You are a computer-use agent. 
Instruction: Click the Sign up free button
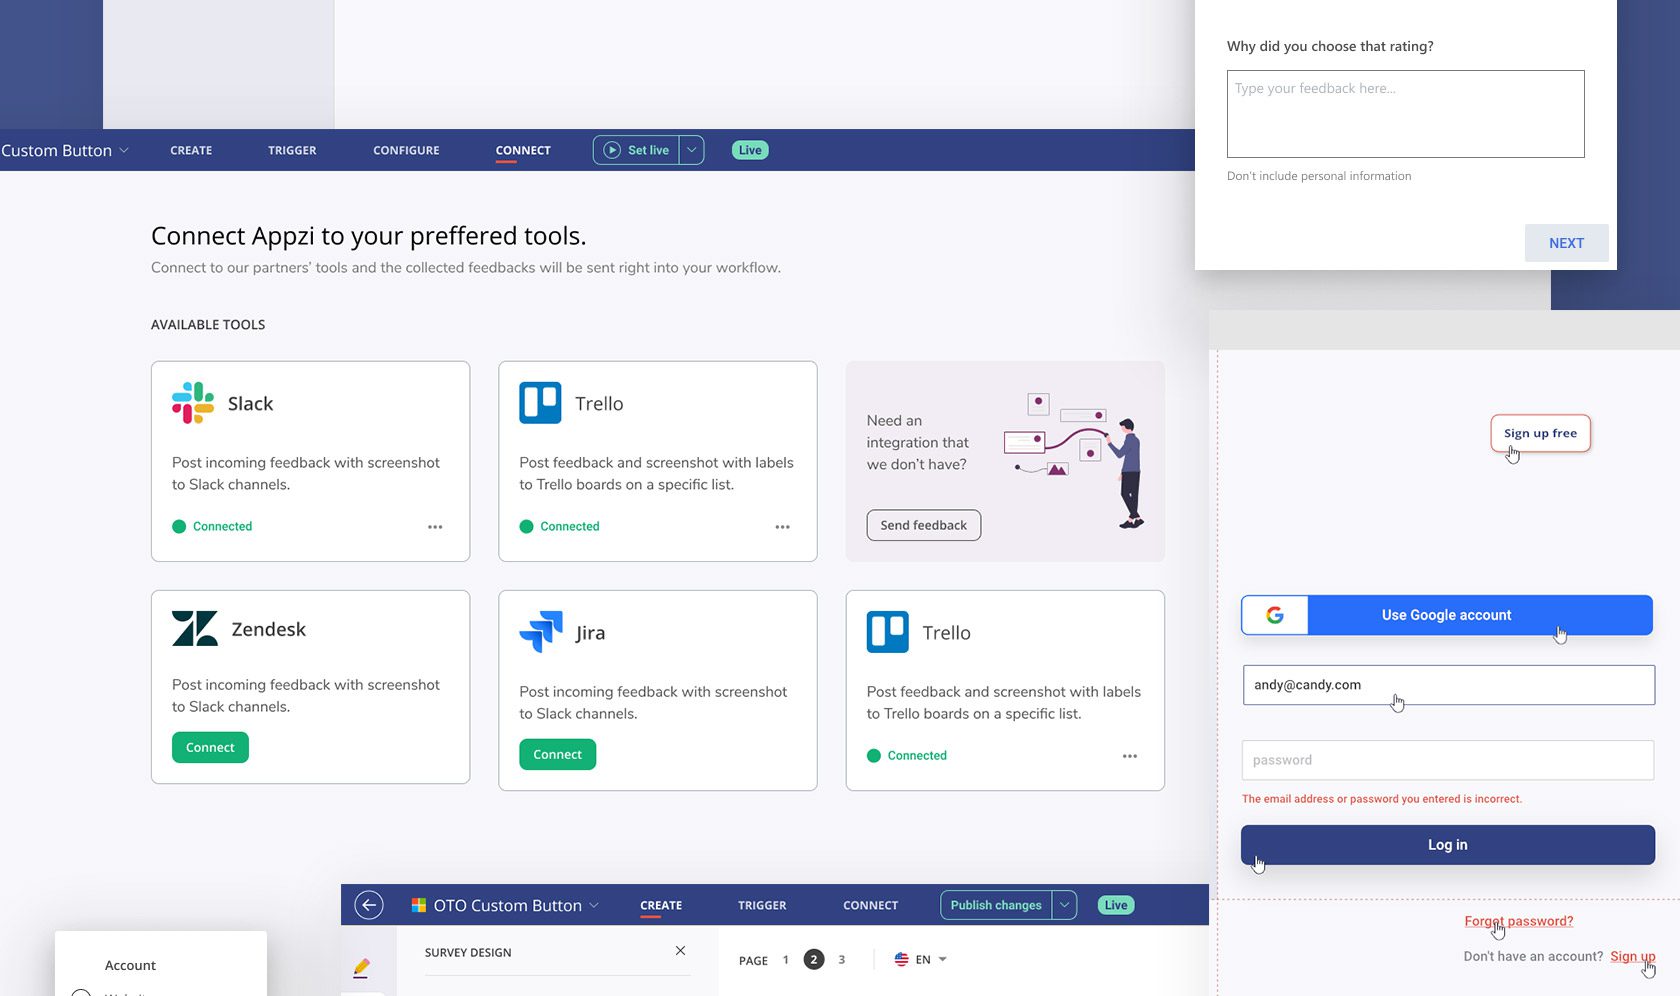[x=1540, y=433]
